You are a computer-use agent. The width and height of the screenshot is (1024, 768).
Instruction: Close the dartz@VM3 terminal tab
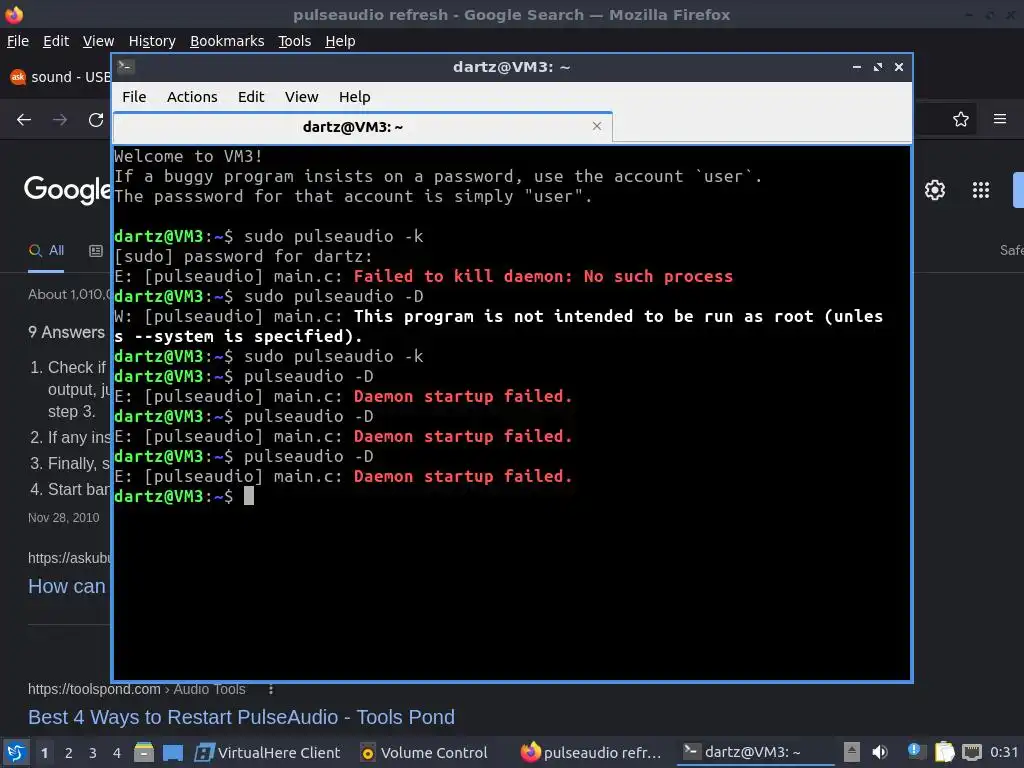[596, 126]
